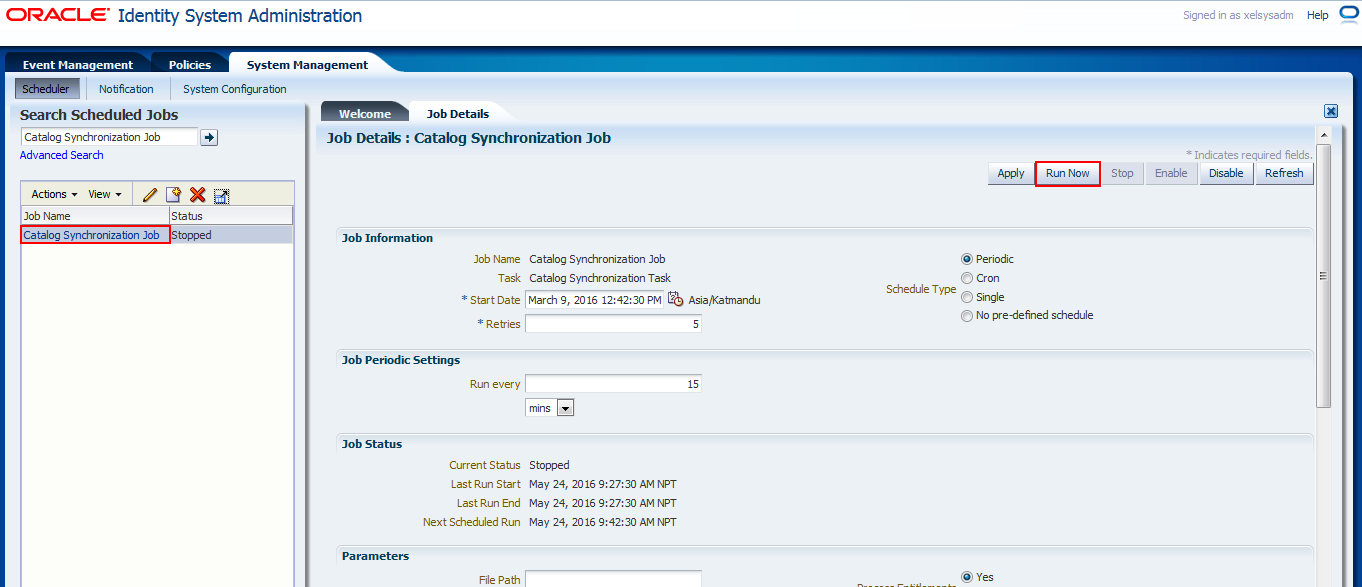Click the File Path input field
Viewport: 1362px width, 587px height.
pyautogui.click(x=613, y=579)
